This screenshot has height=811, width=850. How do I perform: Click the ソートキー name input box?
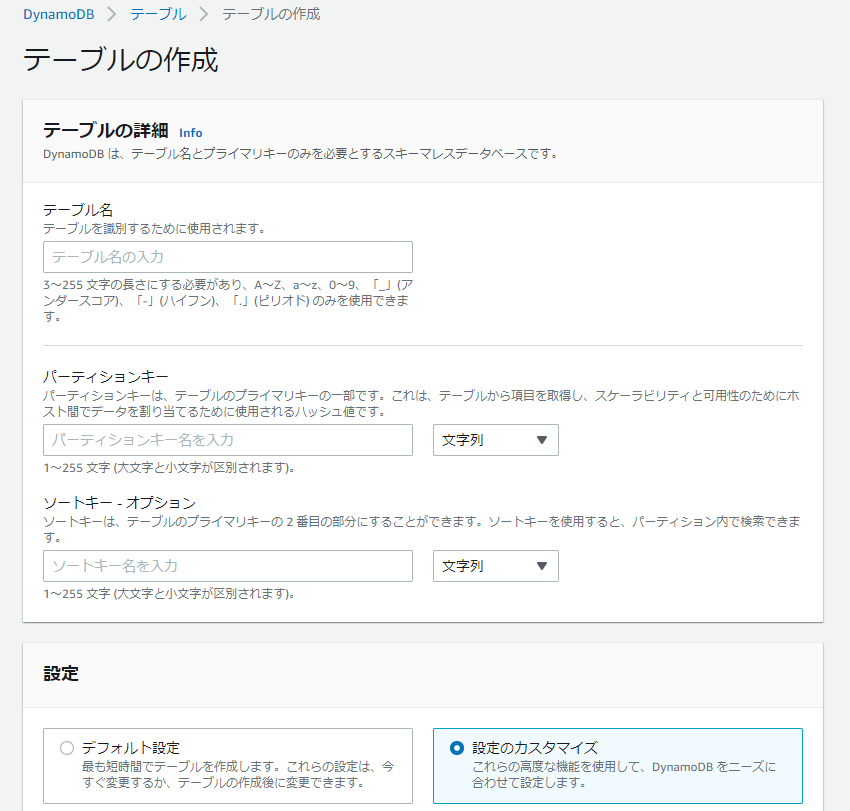pos(226,566)
